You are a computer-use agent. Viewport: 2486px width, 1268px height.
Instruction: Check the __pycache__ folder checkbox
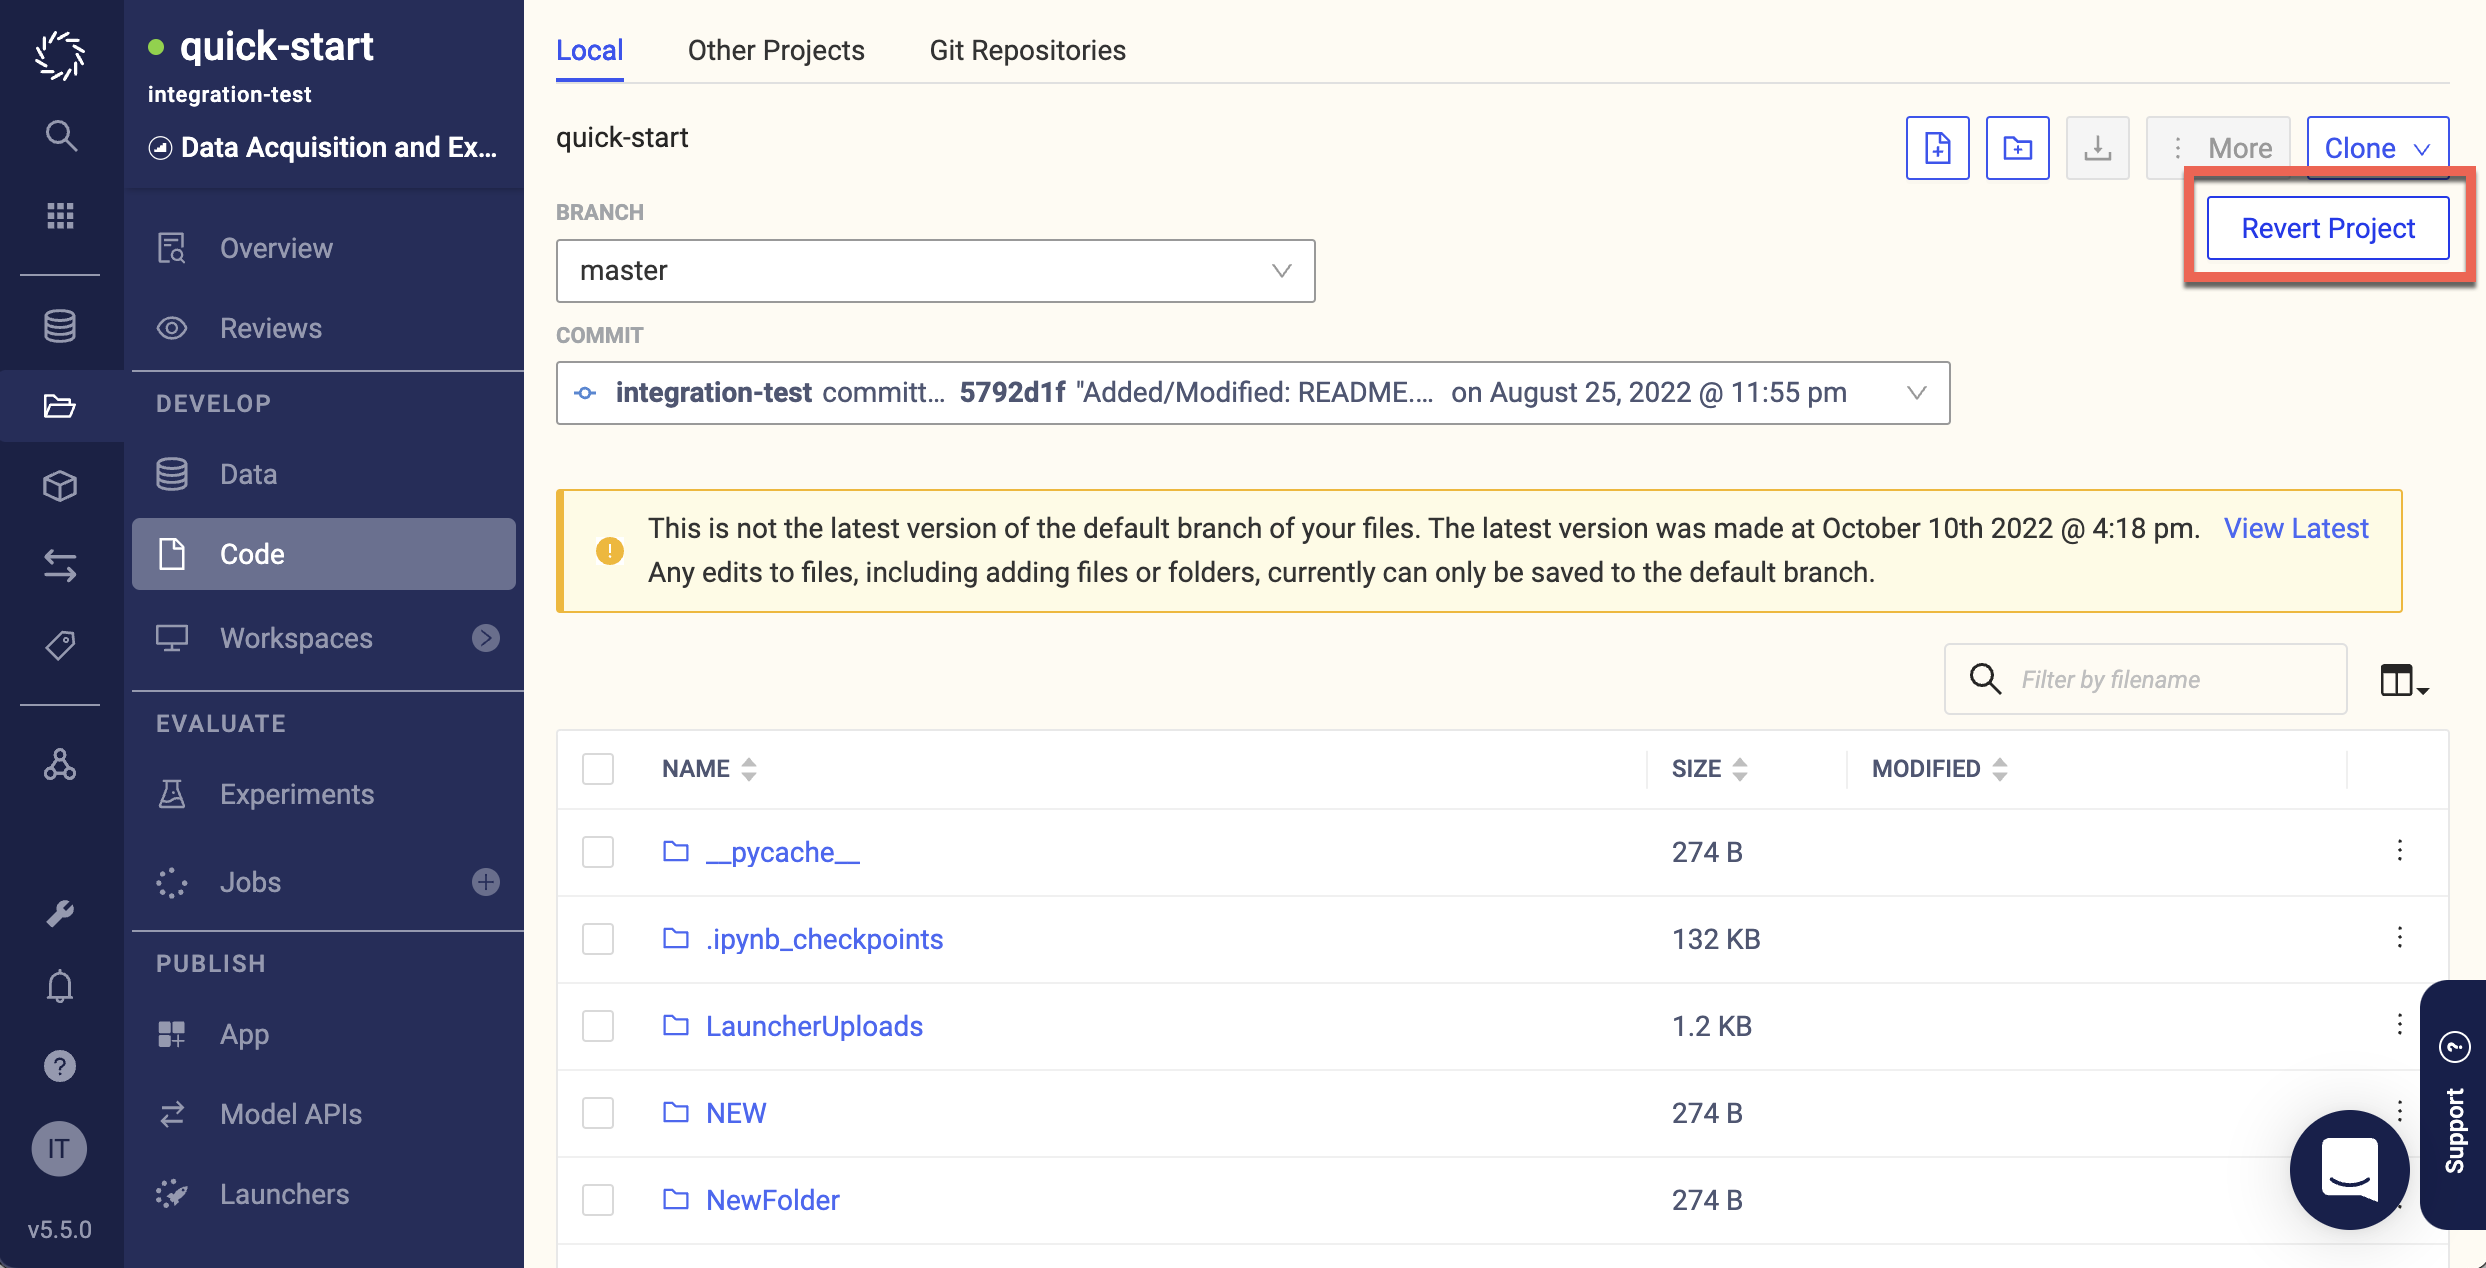pos(598,852)
